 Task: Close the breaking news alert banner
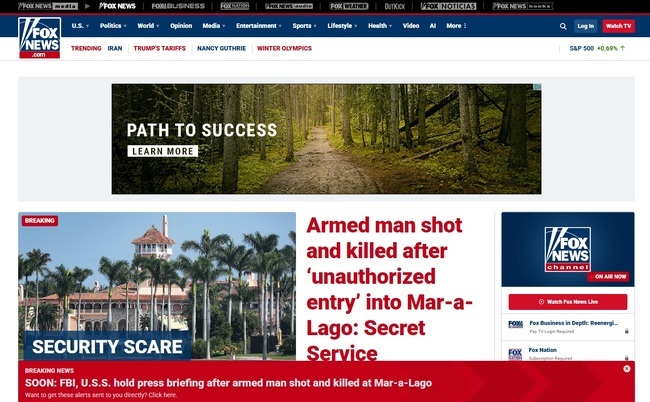tap(626, 368)
